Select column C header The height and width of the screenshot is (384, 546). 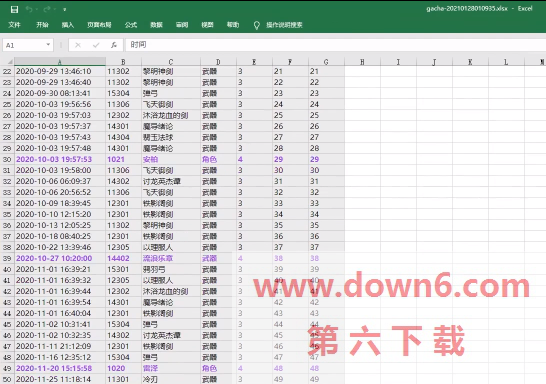coord(171,62)
